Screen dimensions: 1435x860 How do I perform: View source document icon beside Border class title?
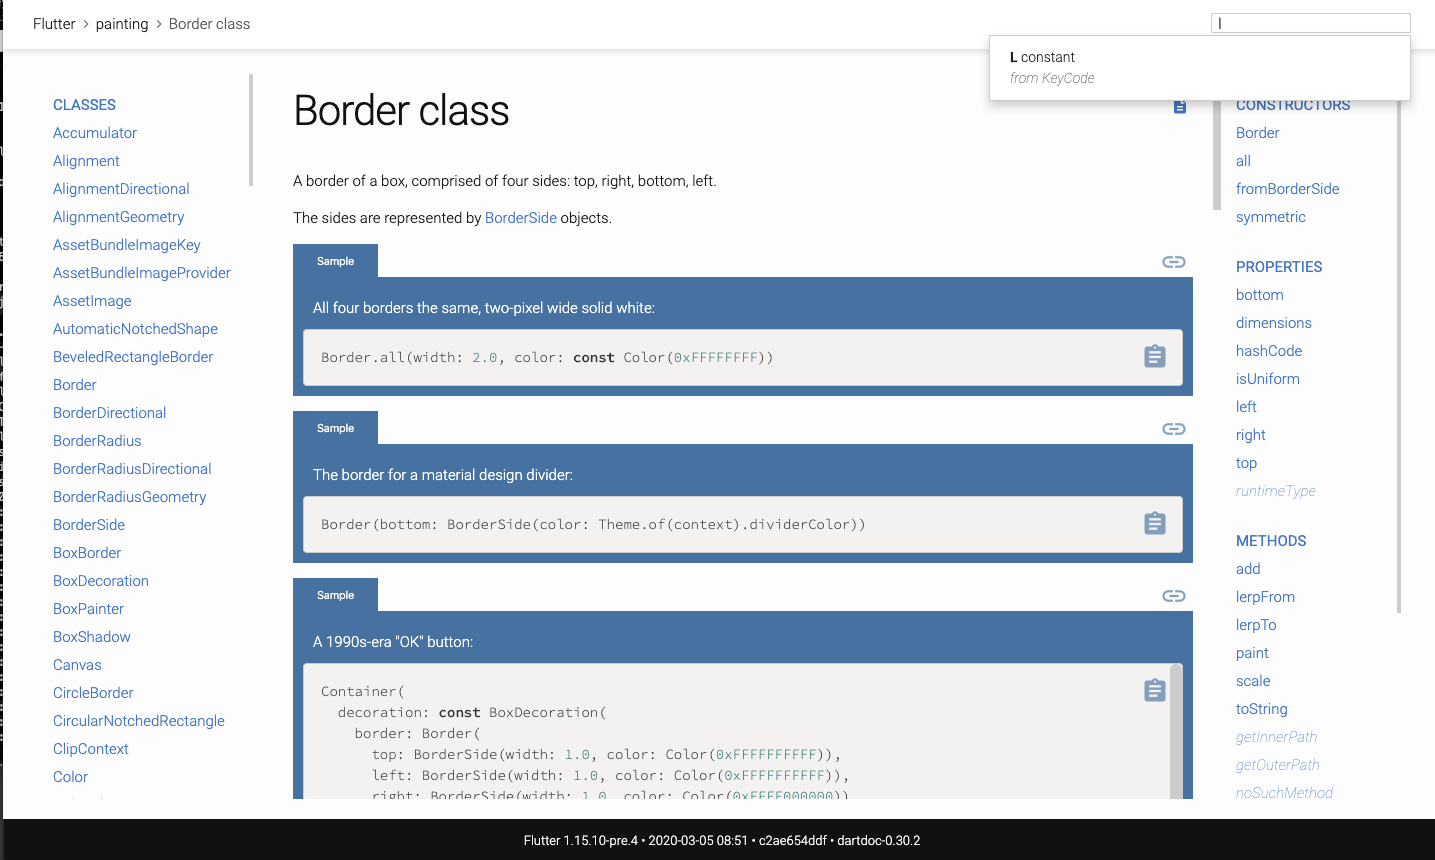(1180, 107)
